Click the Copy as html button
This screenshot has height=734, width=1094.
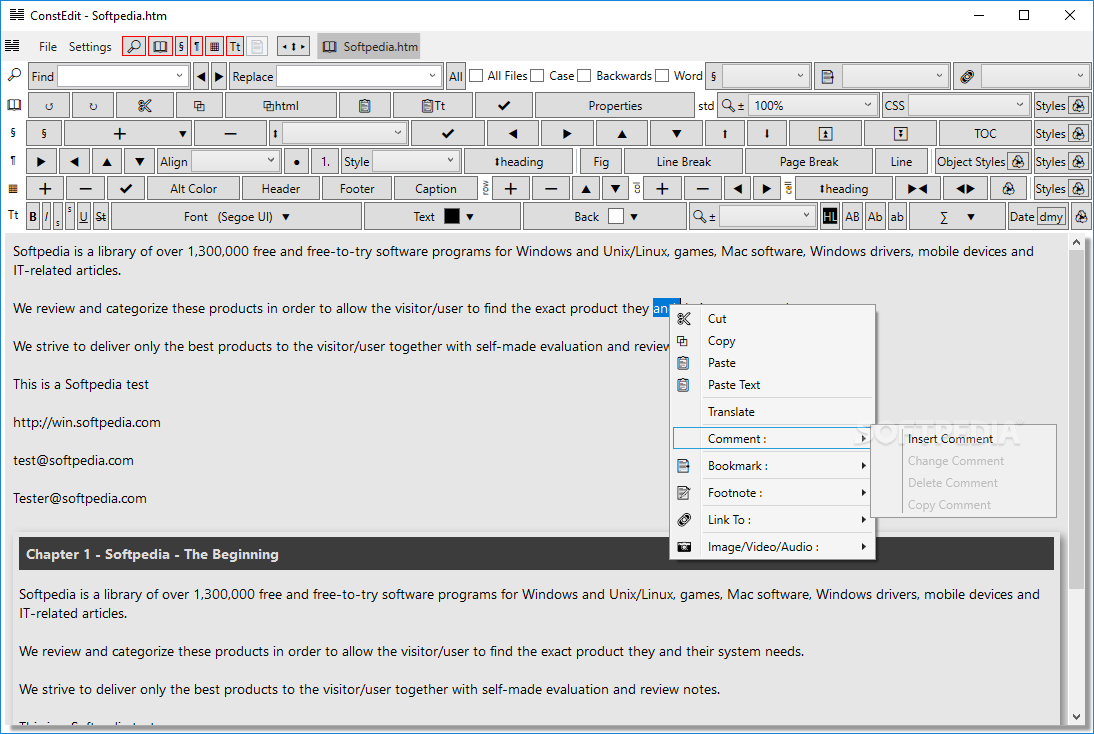click(x=280, y=105)
